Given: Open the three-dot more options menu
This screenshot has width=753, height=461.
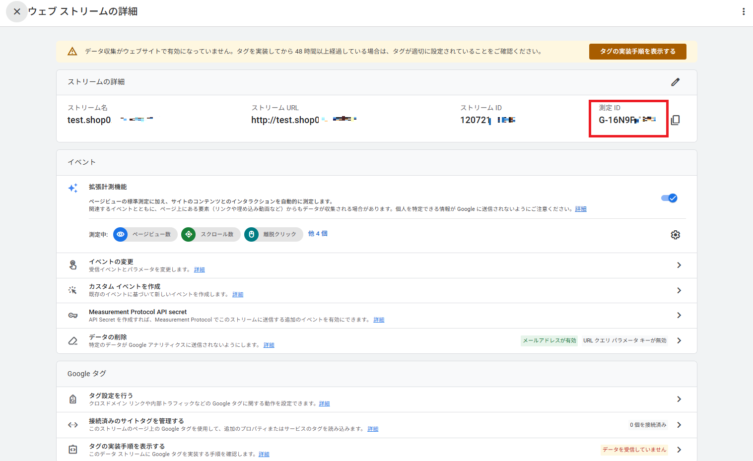Looking at the screenshot, I should [743, 12].
